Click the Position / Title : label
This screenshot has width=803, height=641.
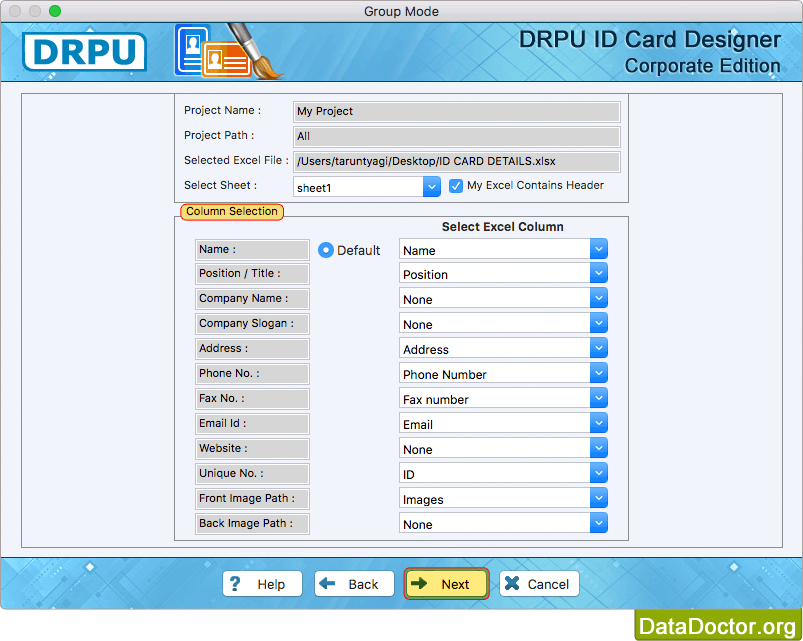tap(252, 274)
